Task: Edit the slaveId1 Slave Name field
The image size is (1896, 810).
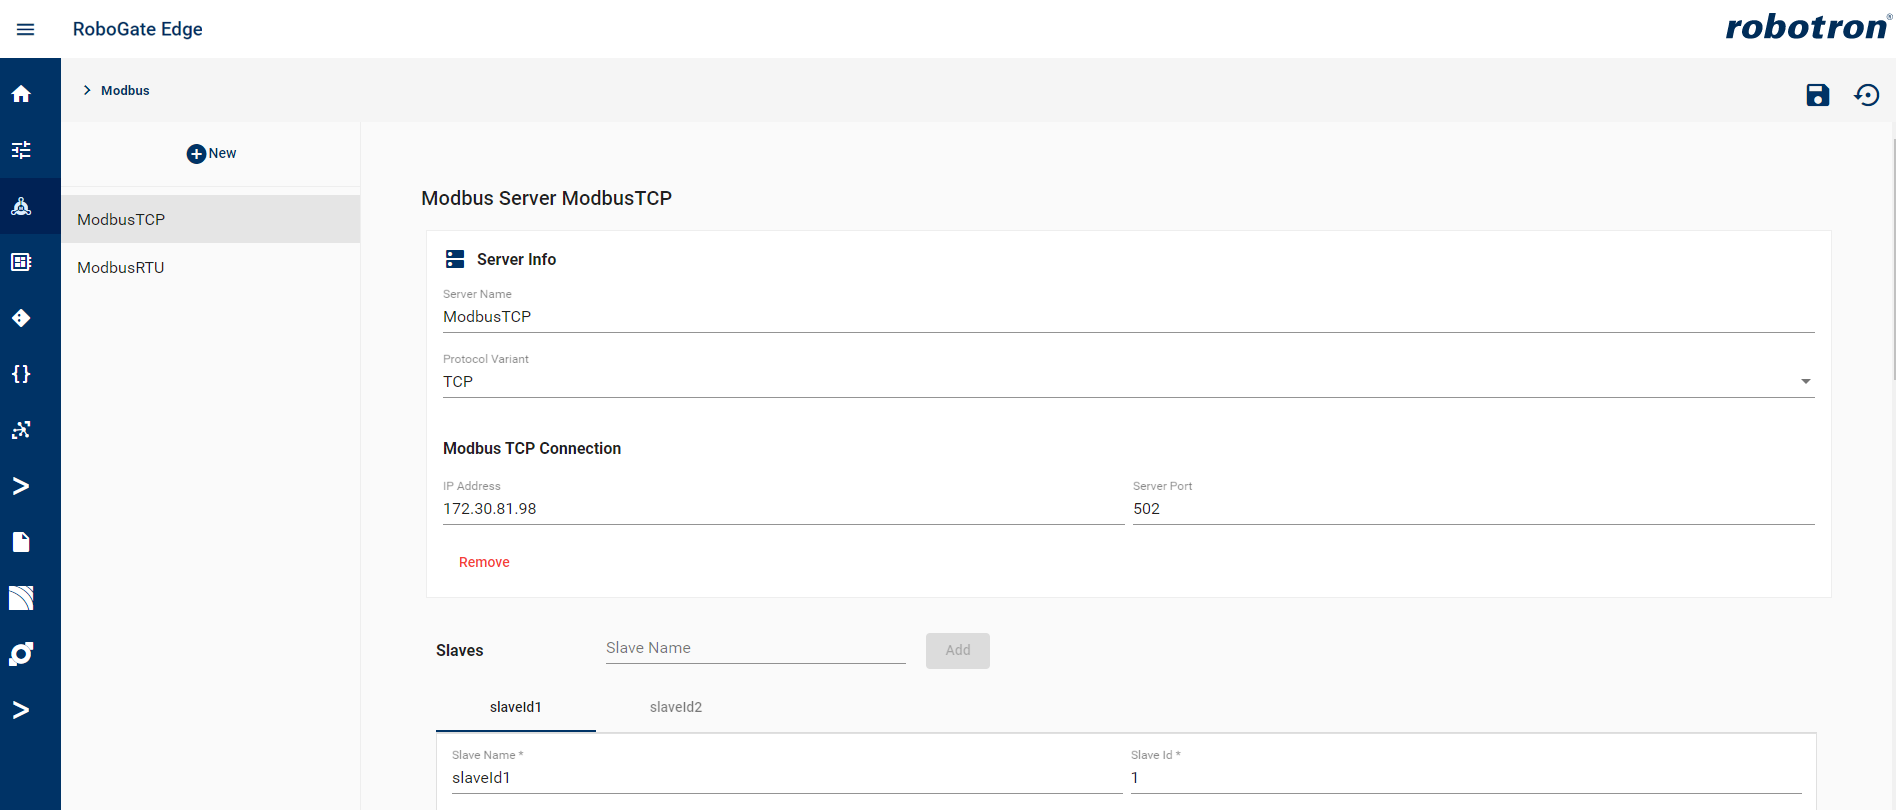Action: [786, 778]
